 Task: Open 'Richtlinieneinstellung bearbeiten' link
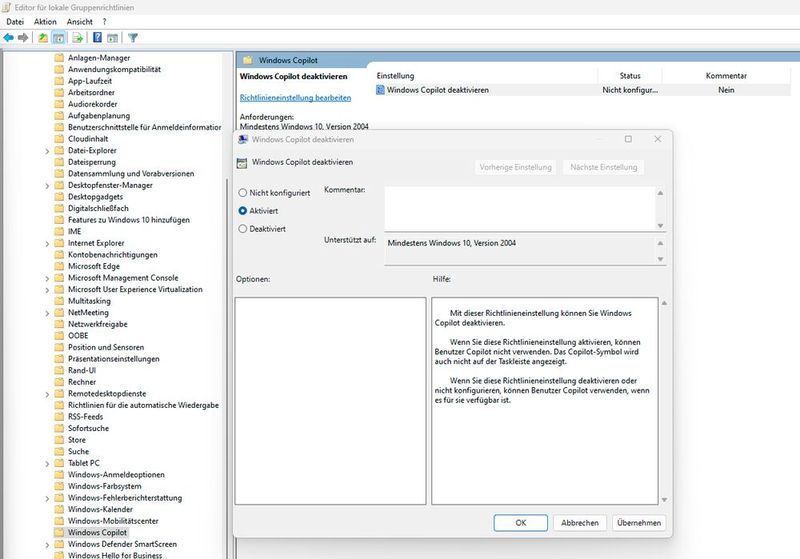coord(295,97)
